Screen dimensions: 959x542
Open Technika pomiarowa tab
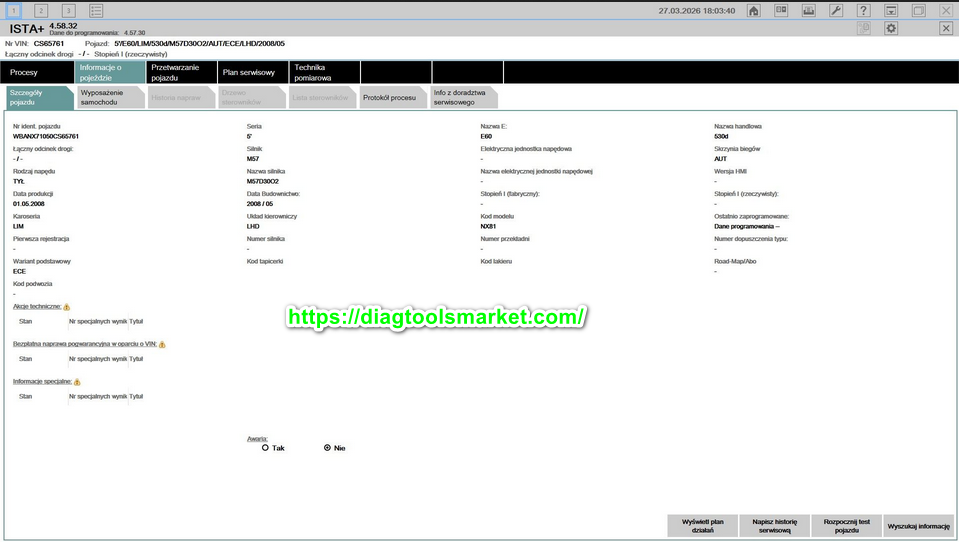[322, 73]
